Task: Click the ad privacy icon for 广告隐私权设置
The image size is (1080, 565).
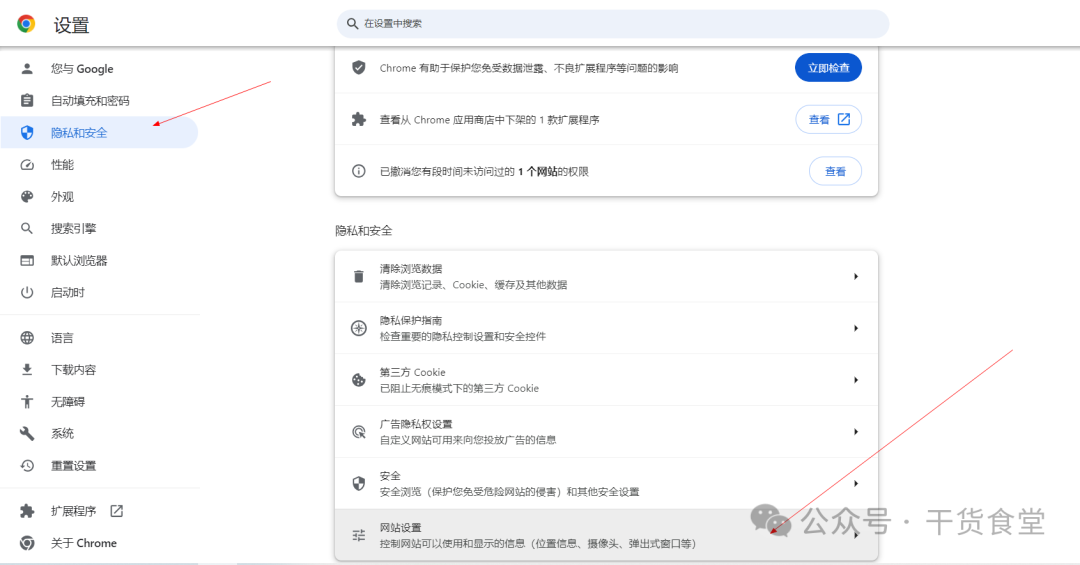Action: (358, 431)
